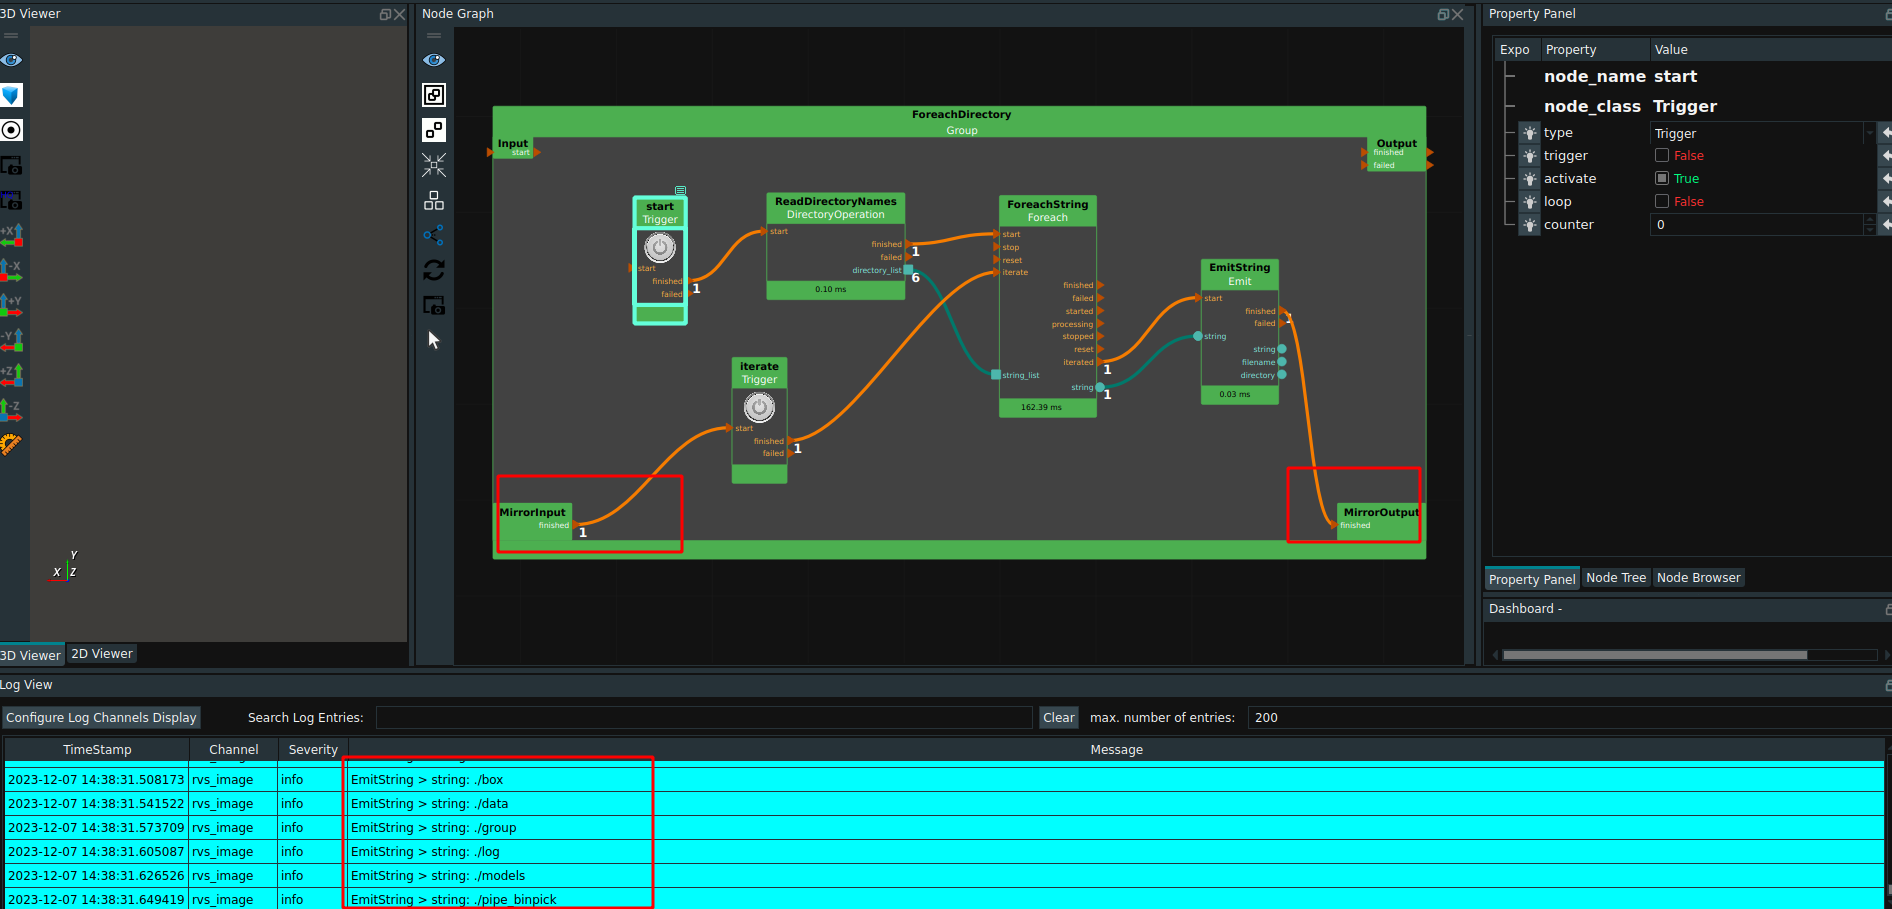Open the Node Browser tab
The width and height of the screenshot is (1892, 909).
1698,578
